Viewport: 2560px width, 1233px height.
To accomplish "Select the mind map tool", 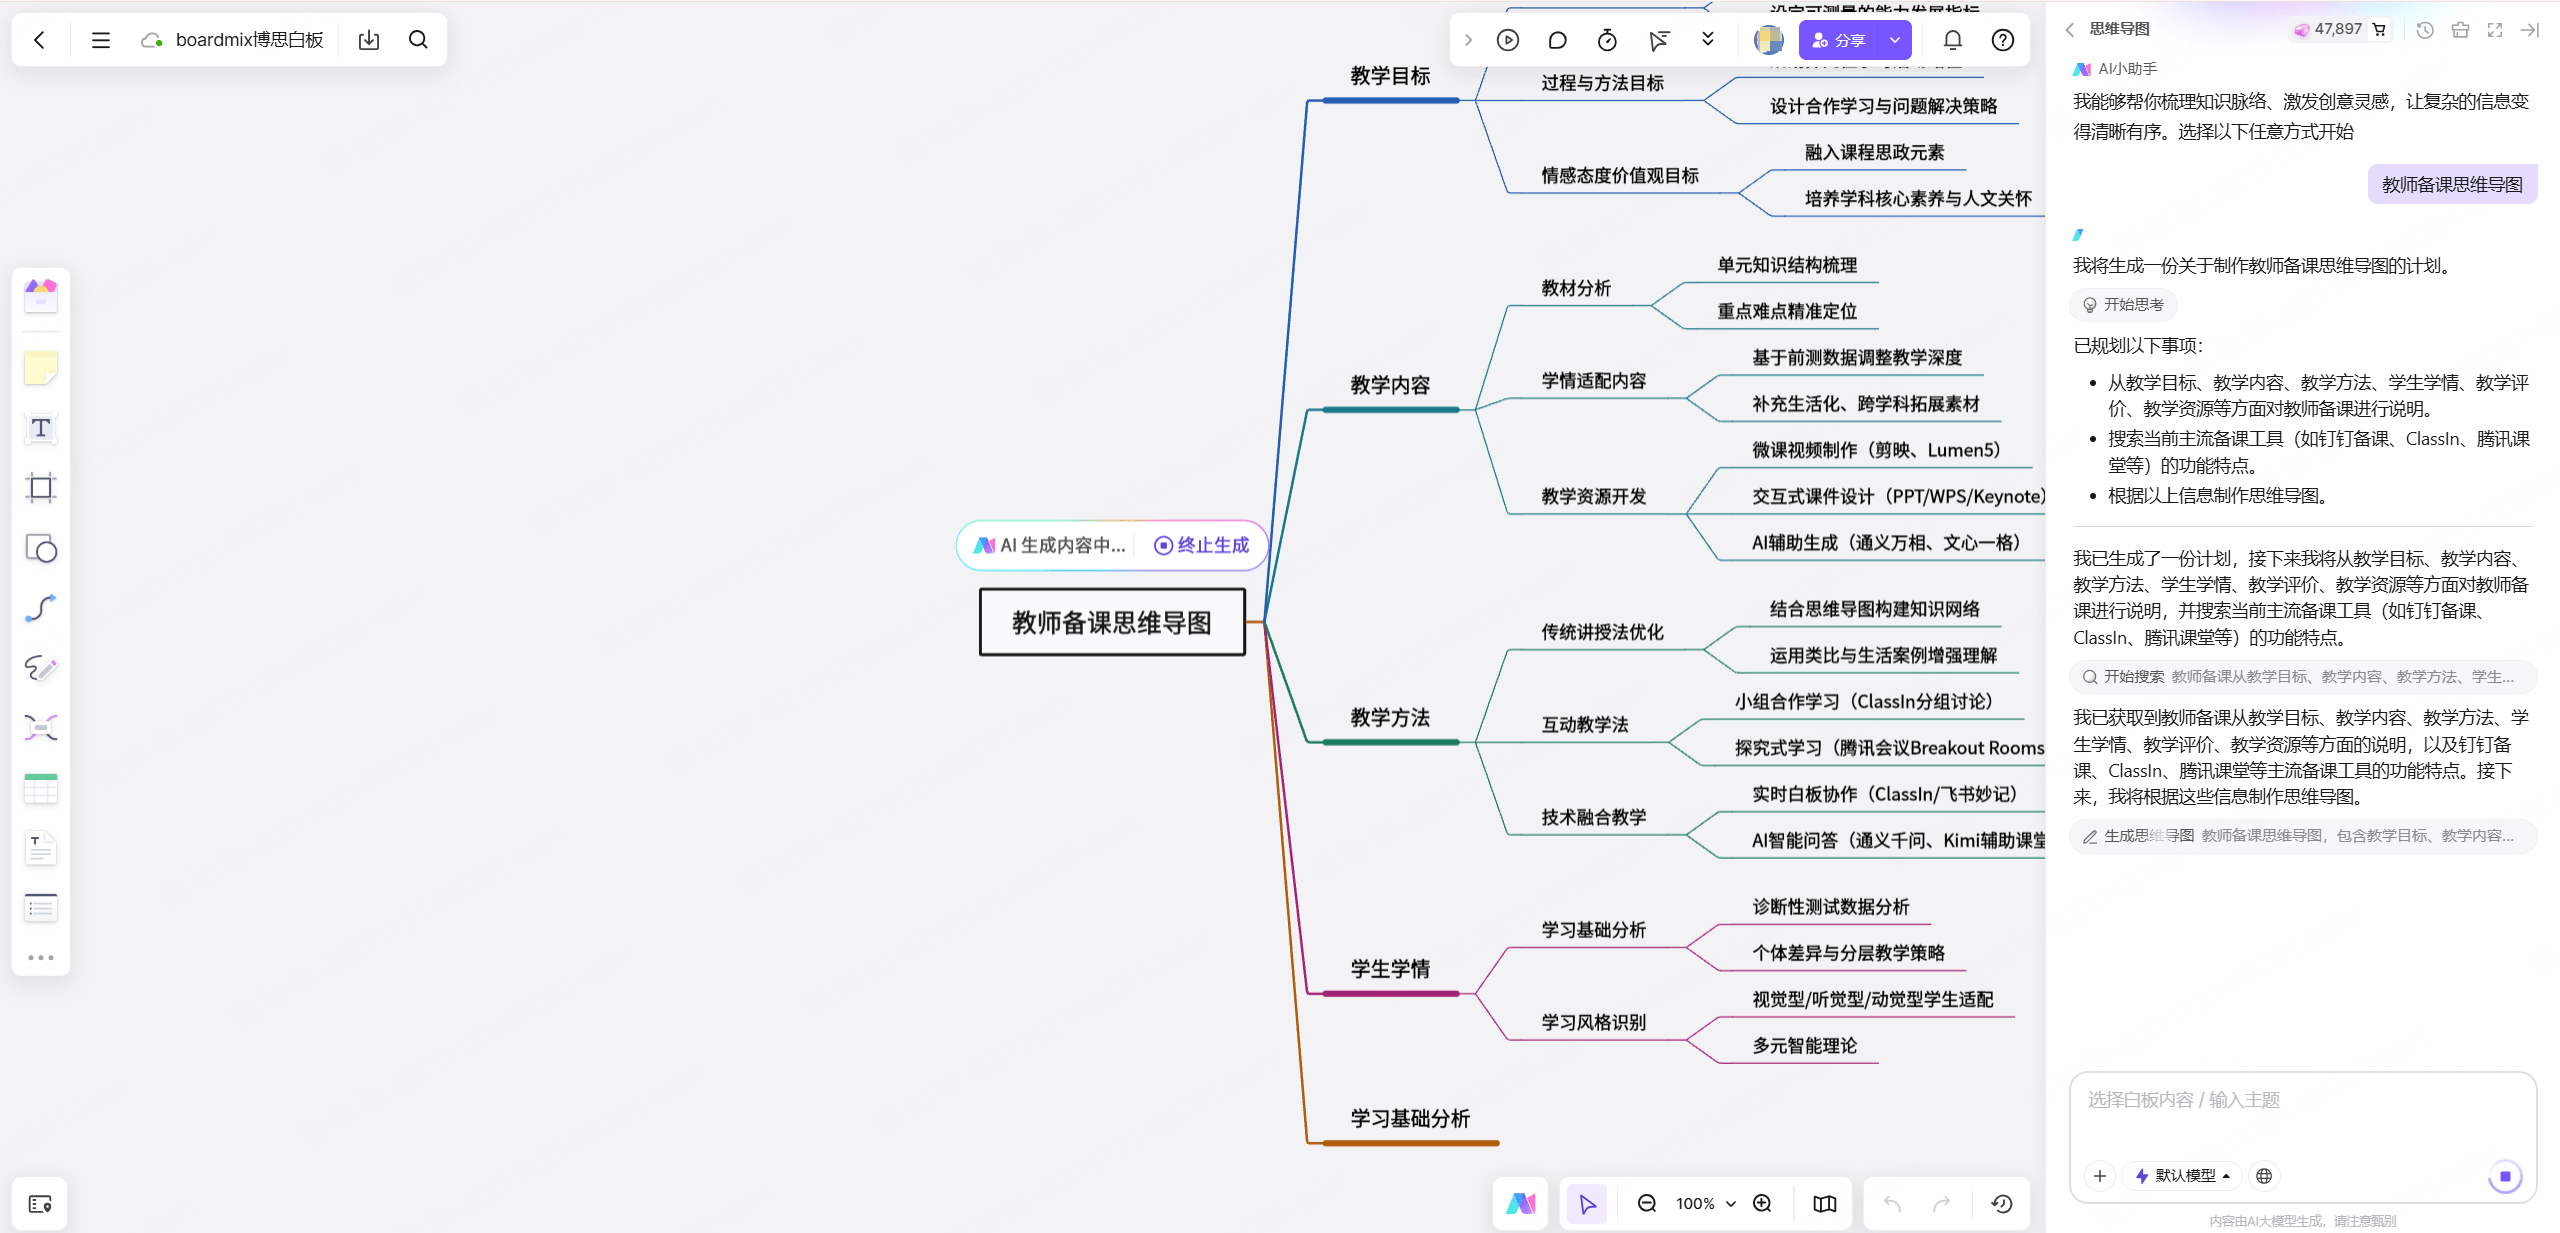I will click(41, 728).
